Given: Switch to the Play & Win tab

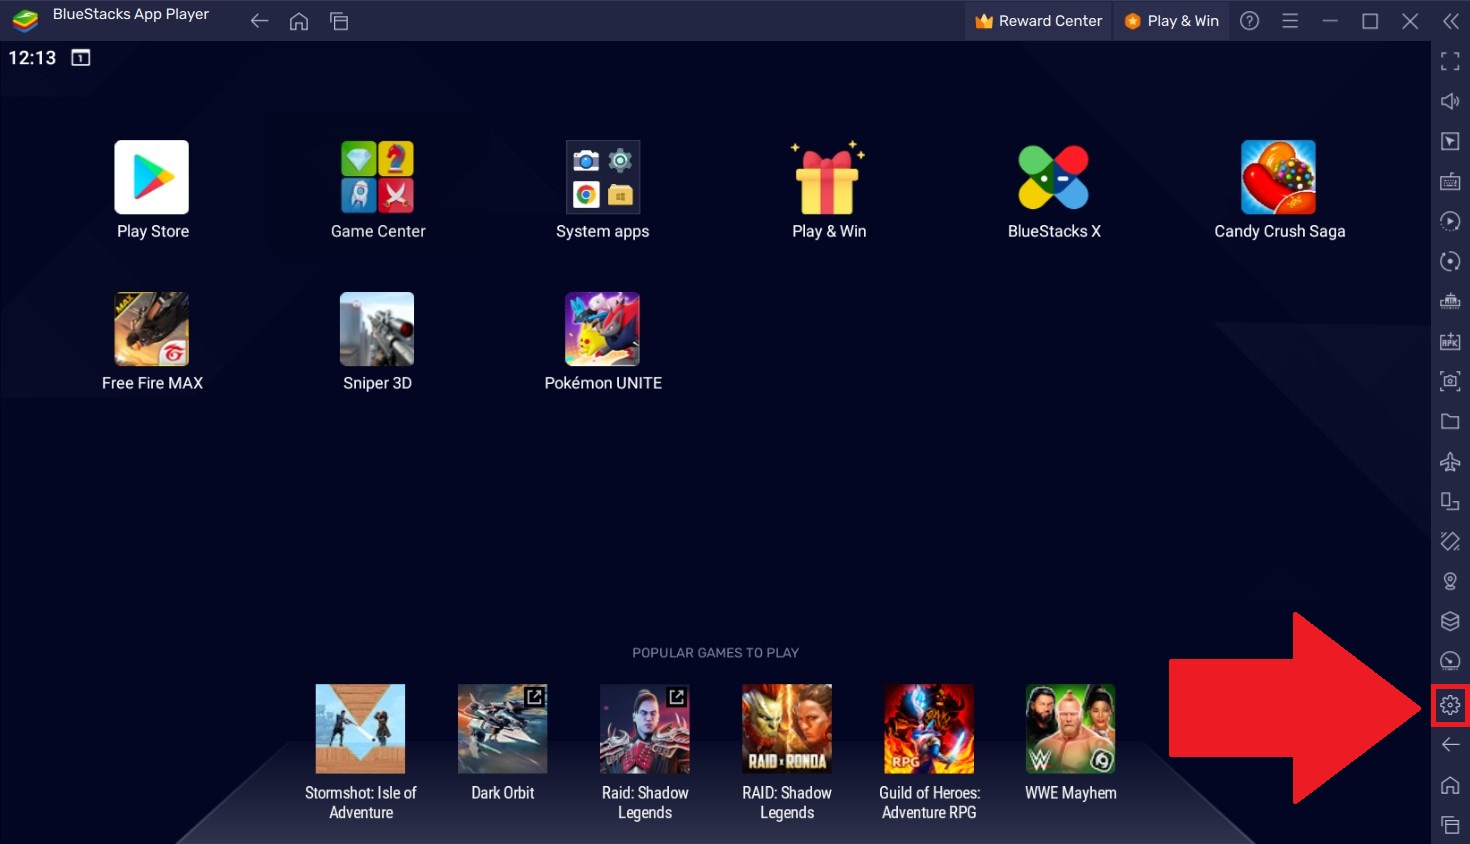Looking at the screenshot, I should click(x=1171, y=20).
